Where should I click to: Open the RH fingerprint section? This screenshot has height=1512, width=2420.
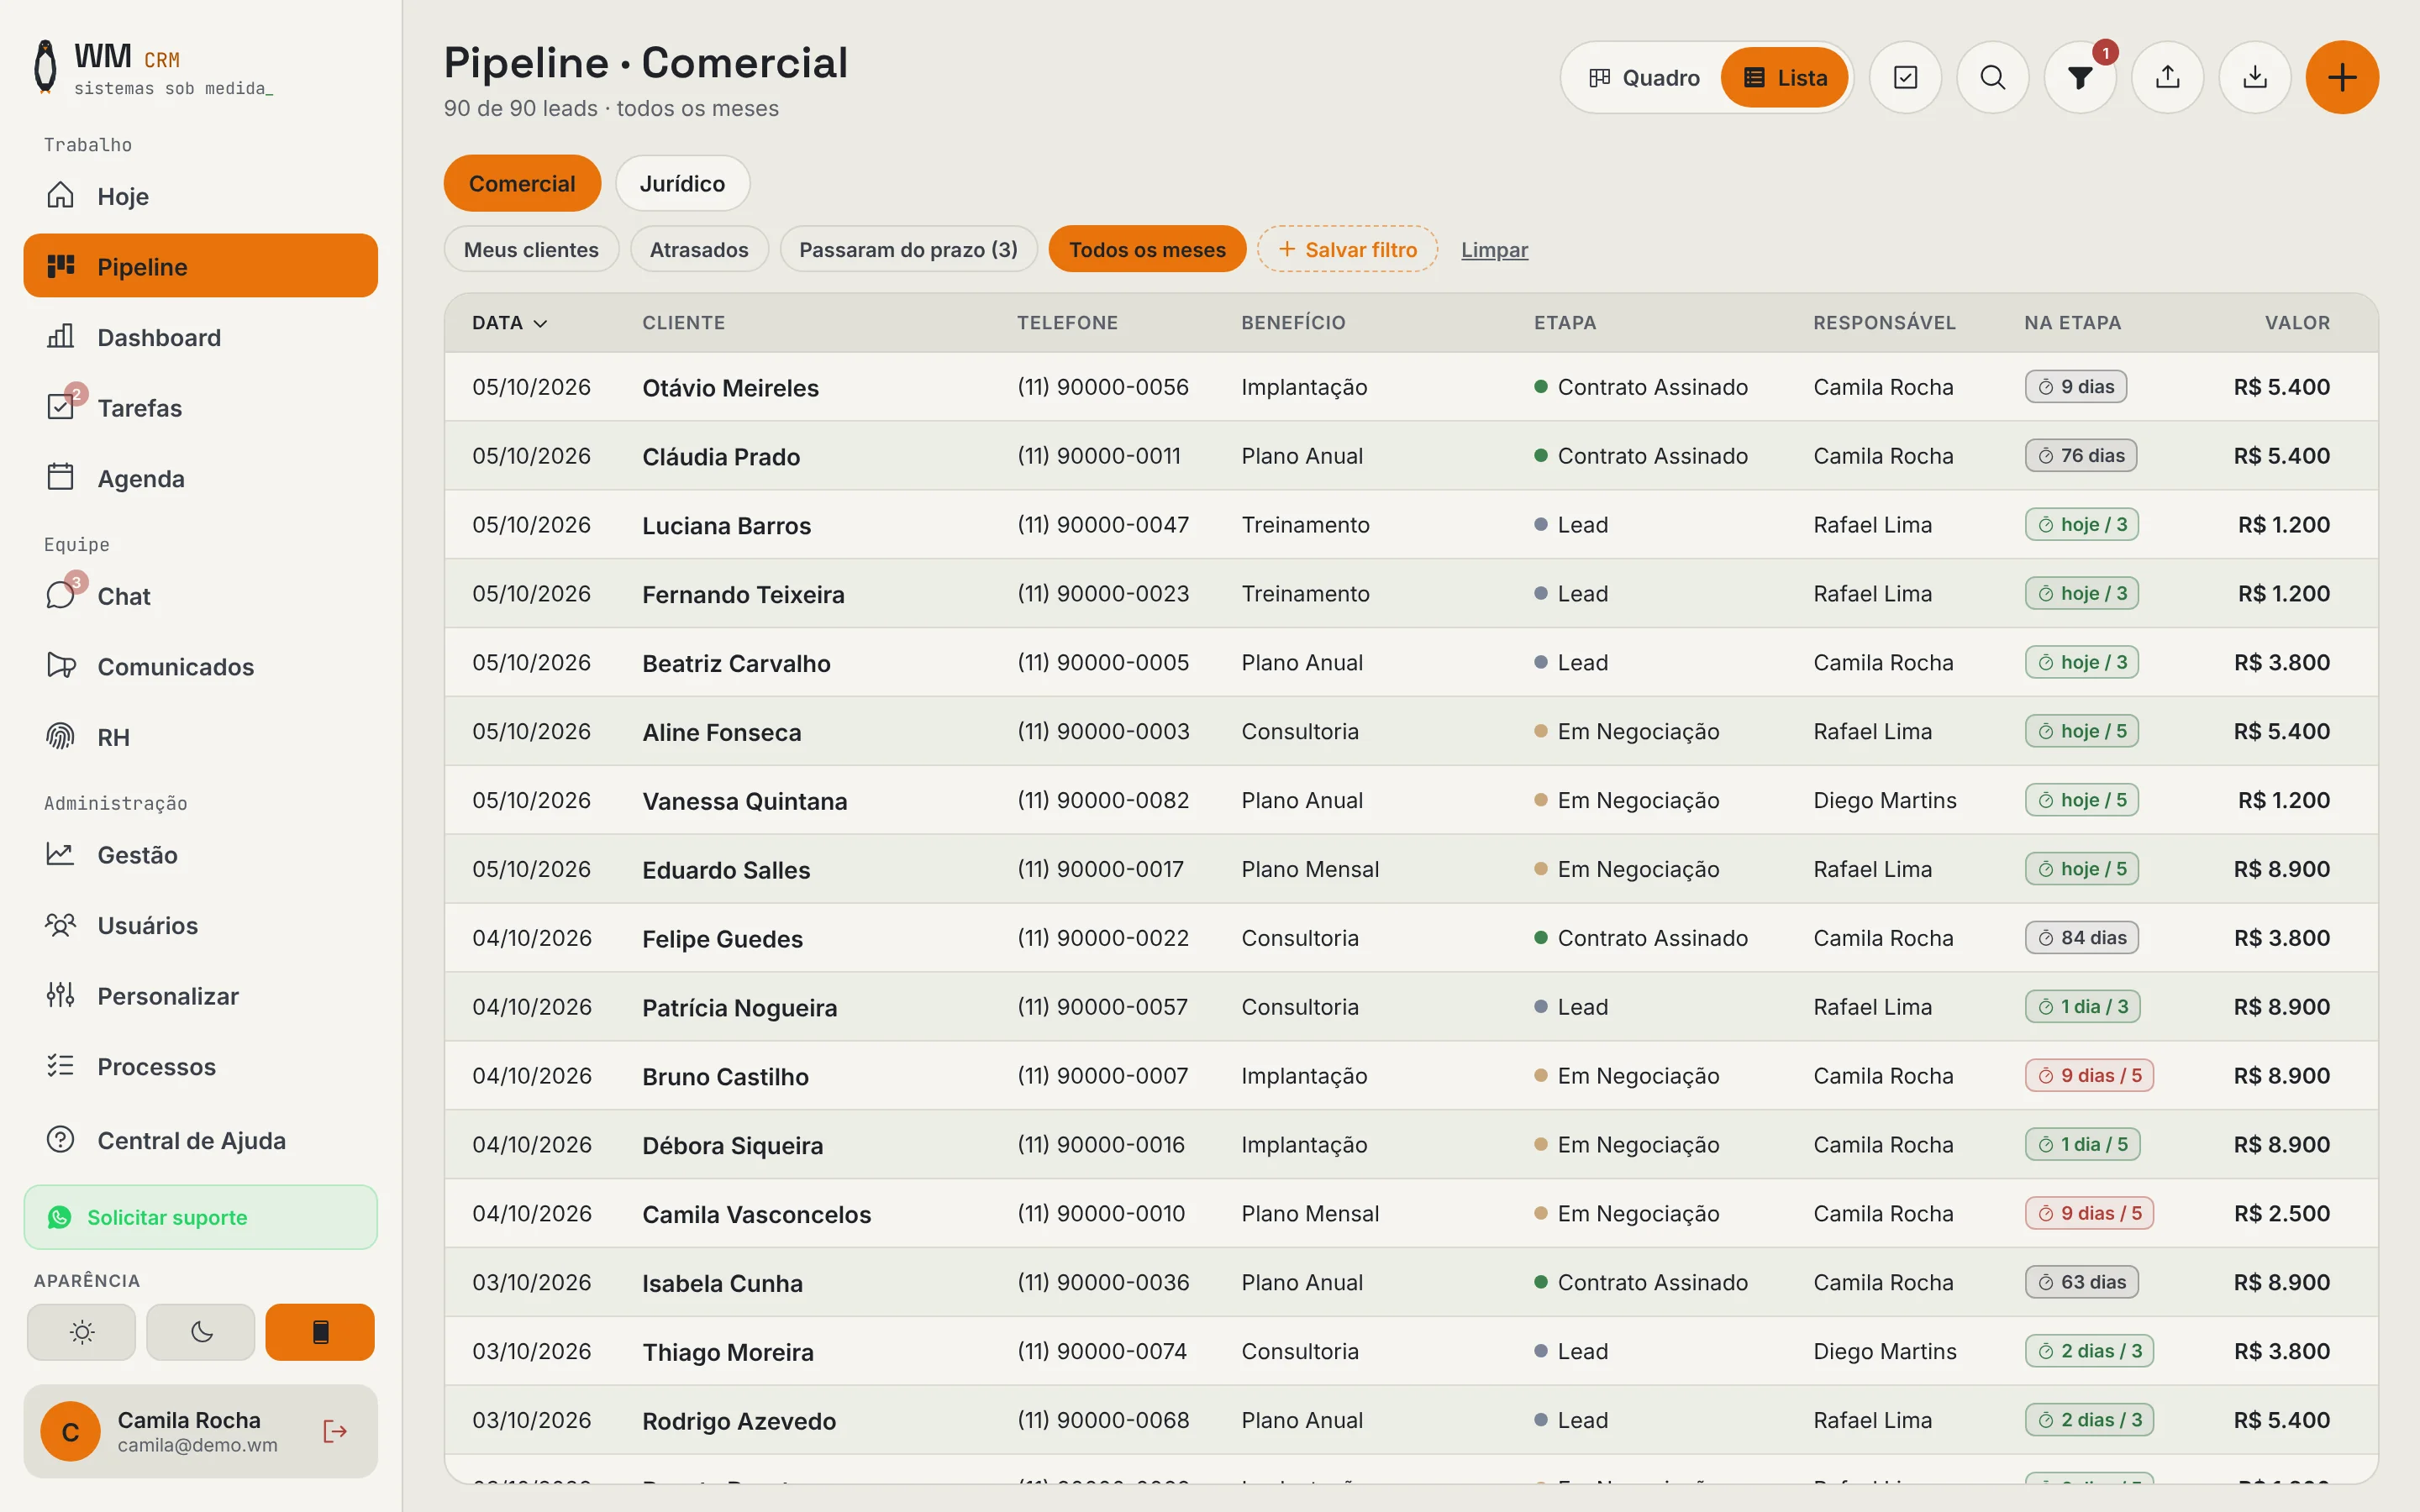point(200,737)
